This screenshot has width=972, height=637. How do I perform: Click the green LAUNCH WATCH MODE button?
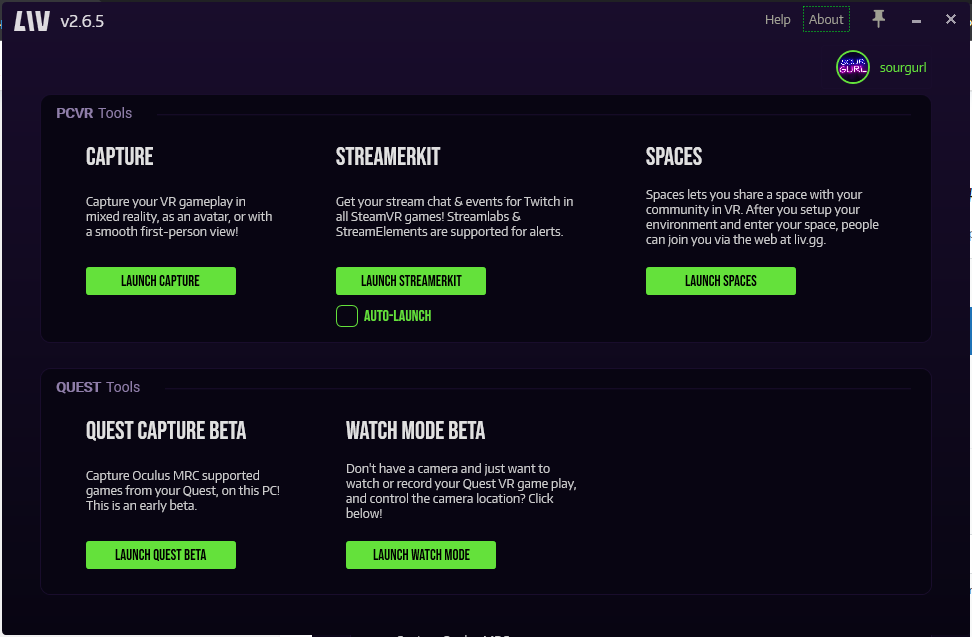[420, 555]
